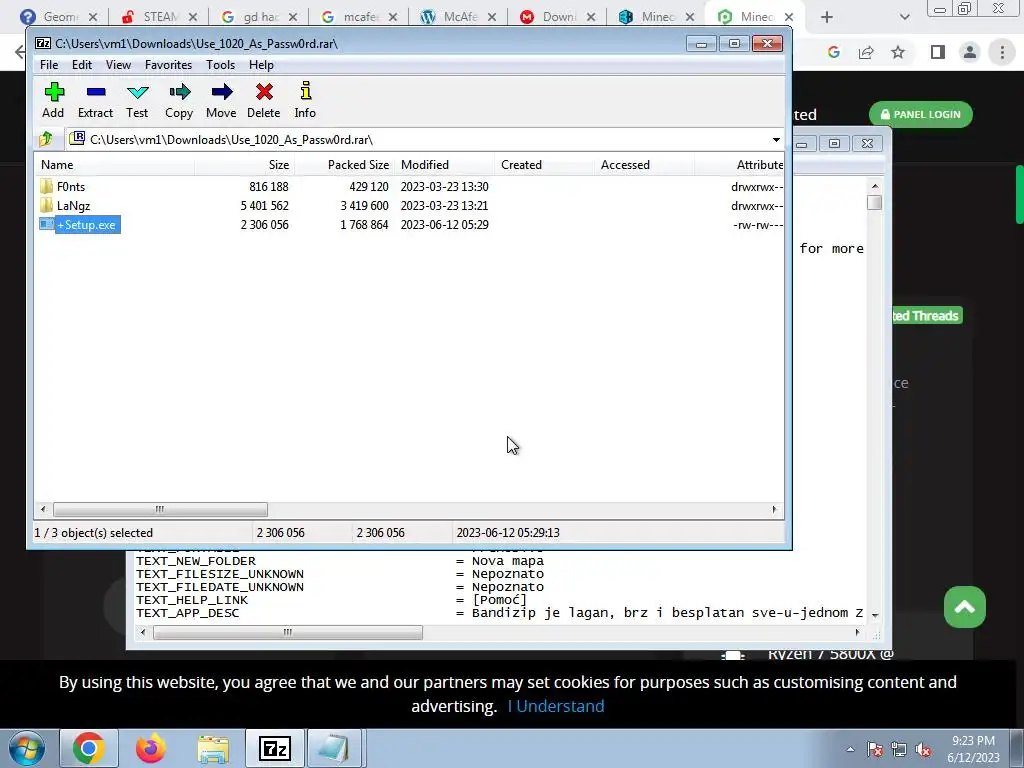Bookmark this page star icon
Screen dimensions: 1024x768
tap(898, 52)
